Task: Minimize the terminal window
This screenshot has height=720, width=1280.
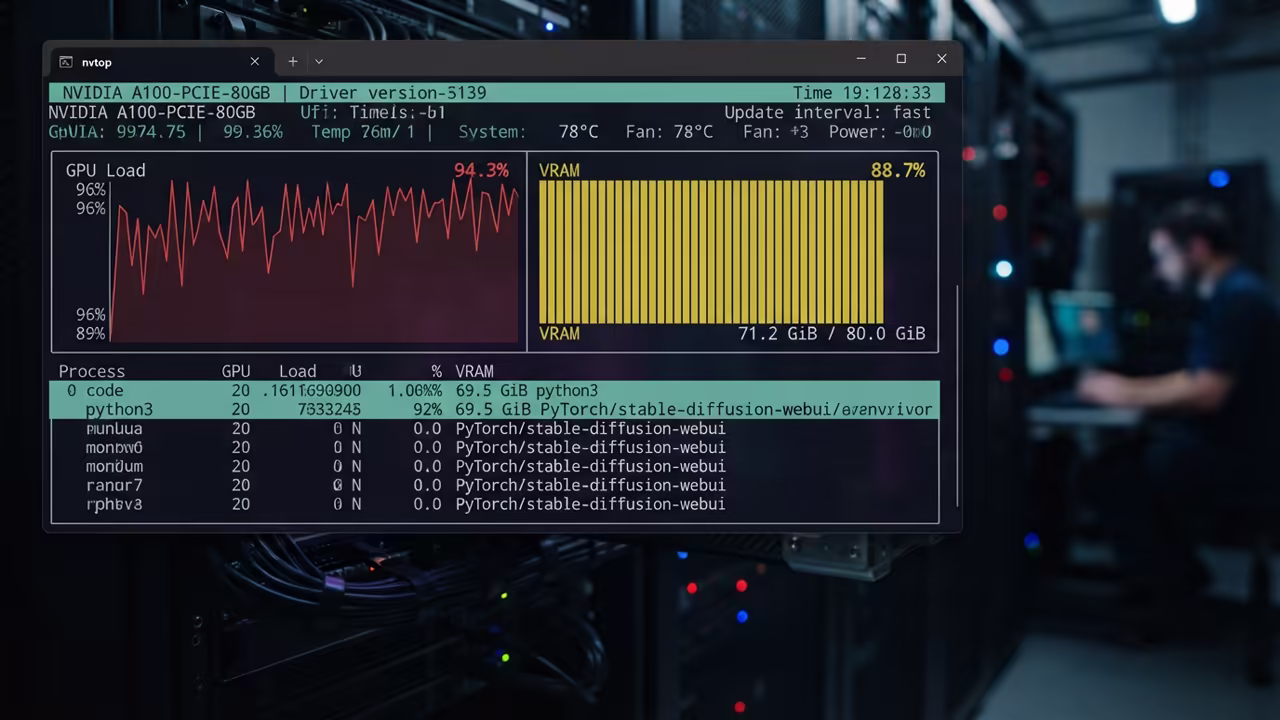Action: (861, 59)
